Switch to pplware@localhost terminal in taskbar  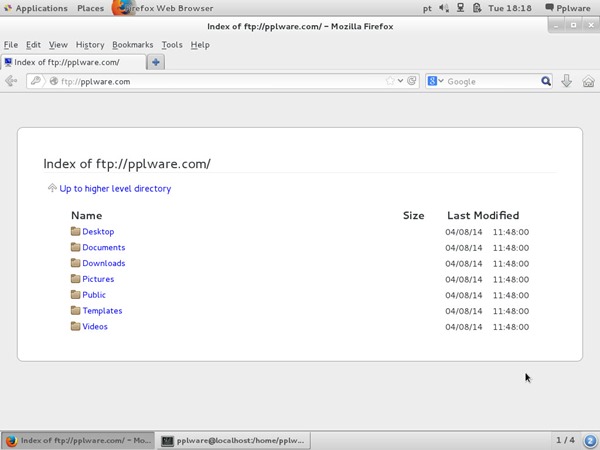point(233,440)
